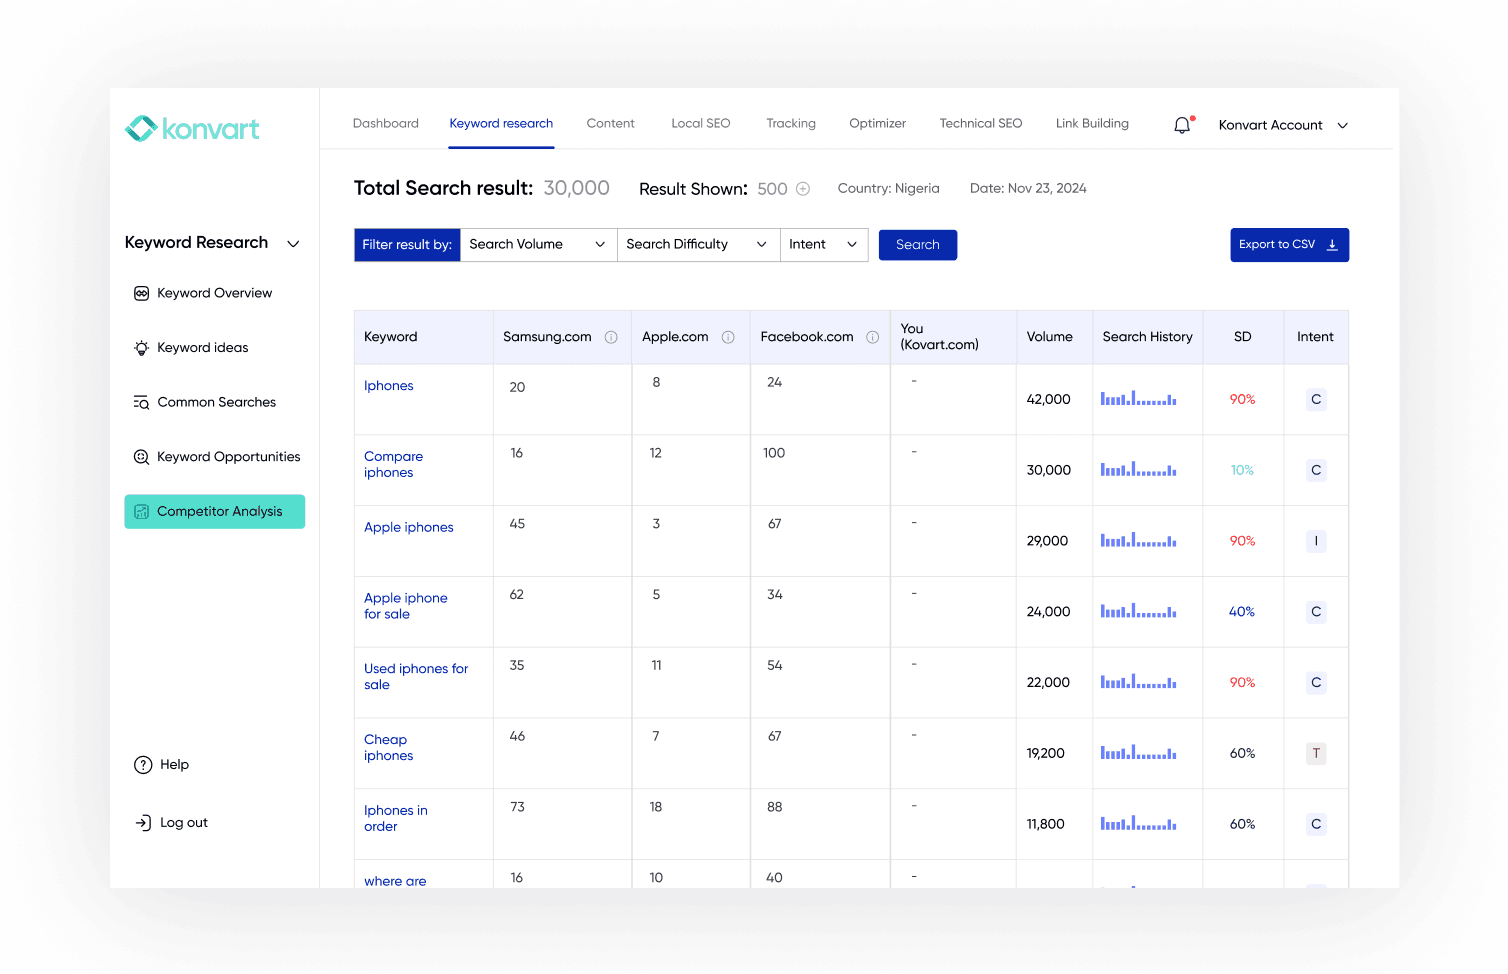Viewport: 1508px width, 974px height.
Task: Click the Search History chart for Iphones
Action: [1138, 399]
